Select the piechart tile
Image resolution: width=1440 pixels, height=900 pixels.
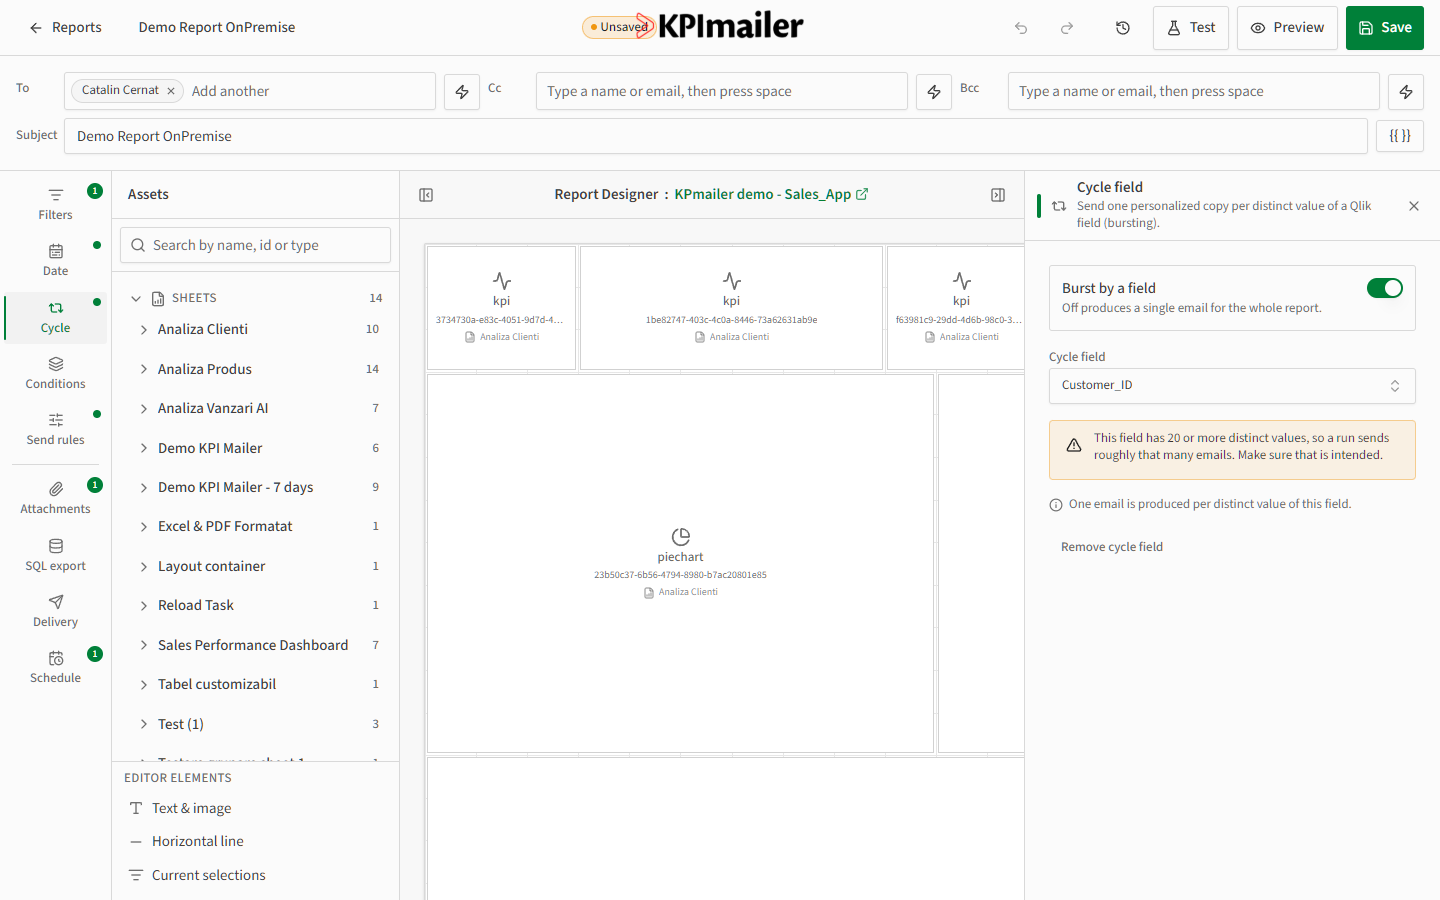point(680,563)
